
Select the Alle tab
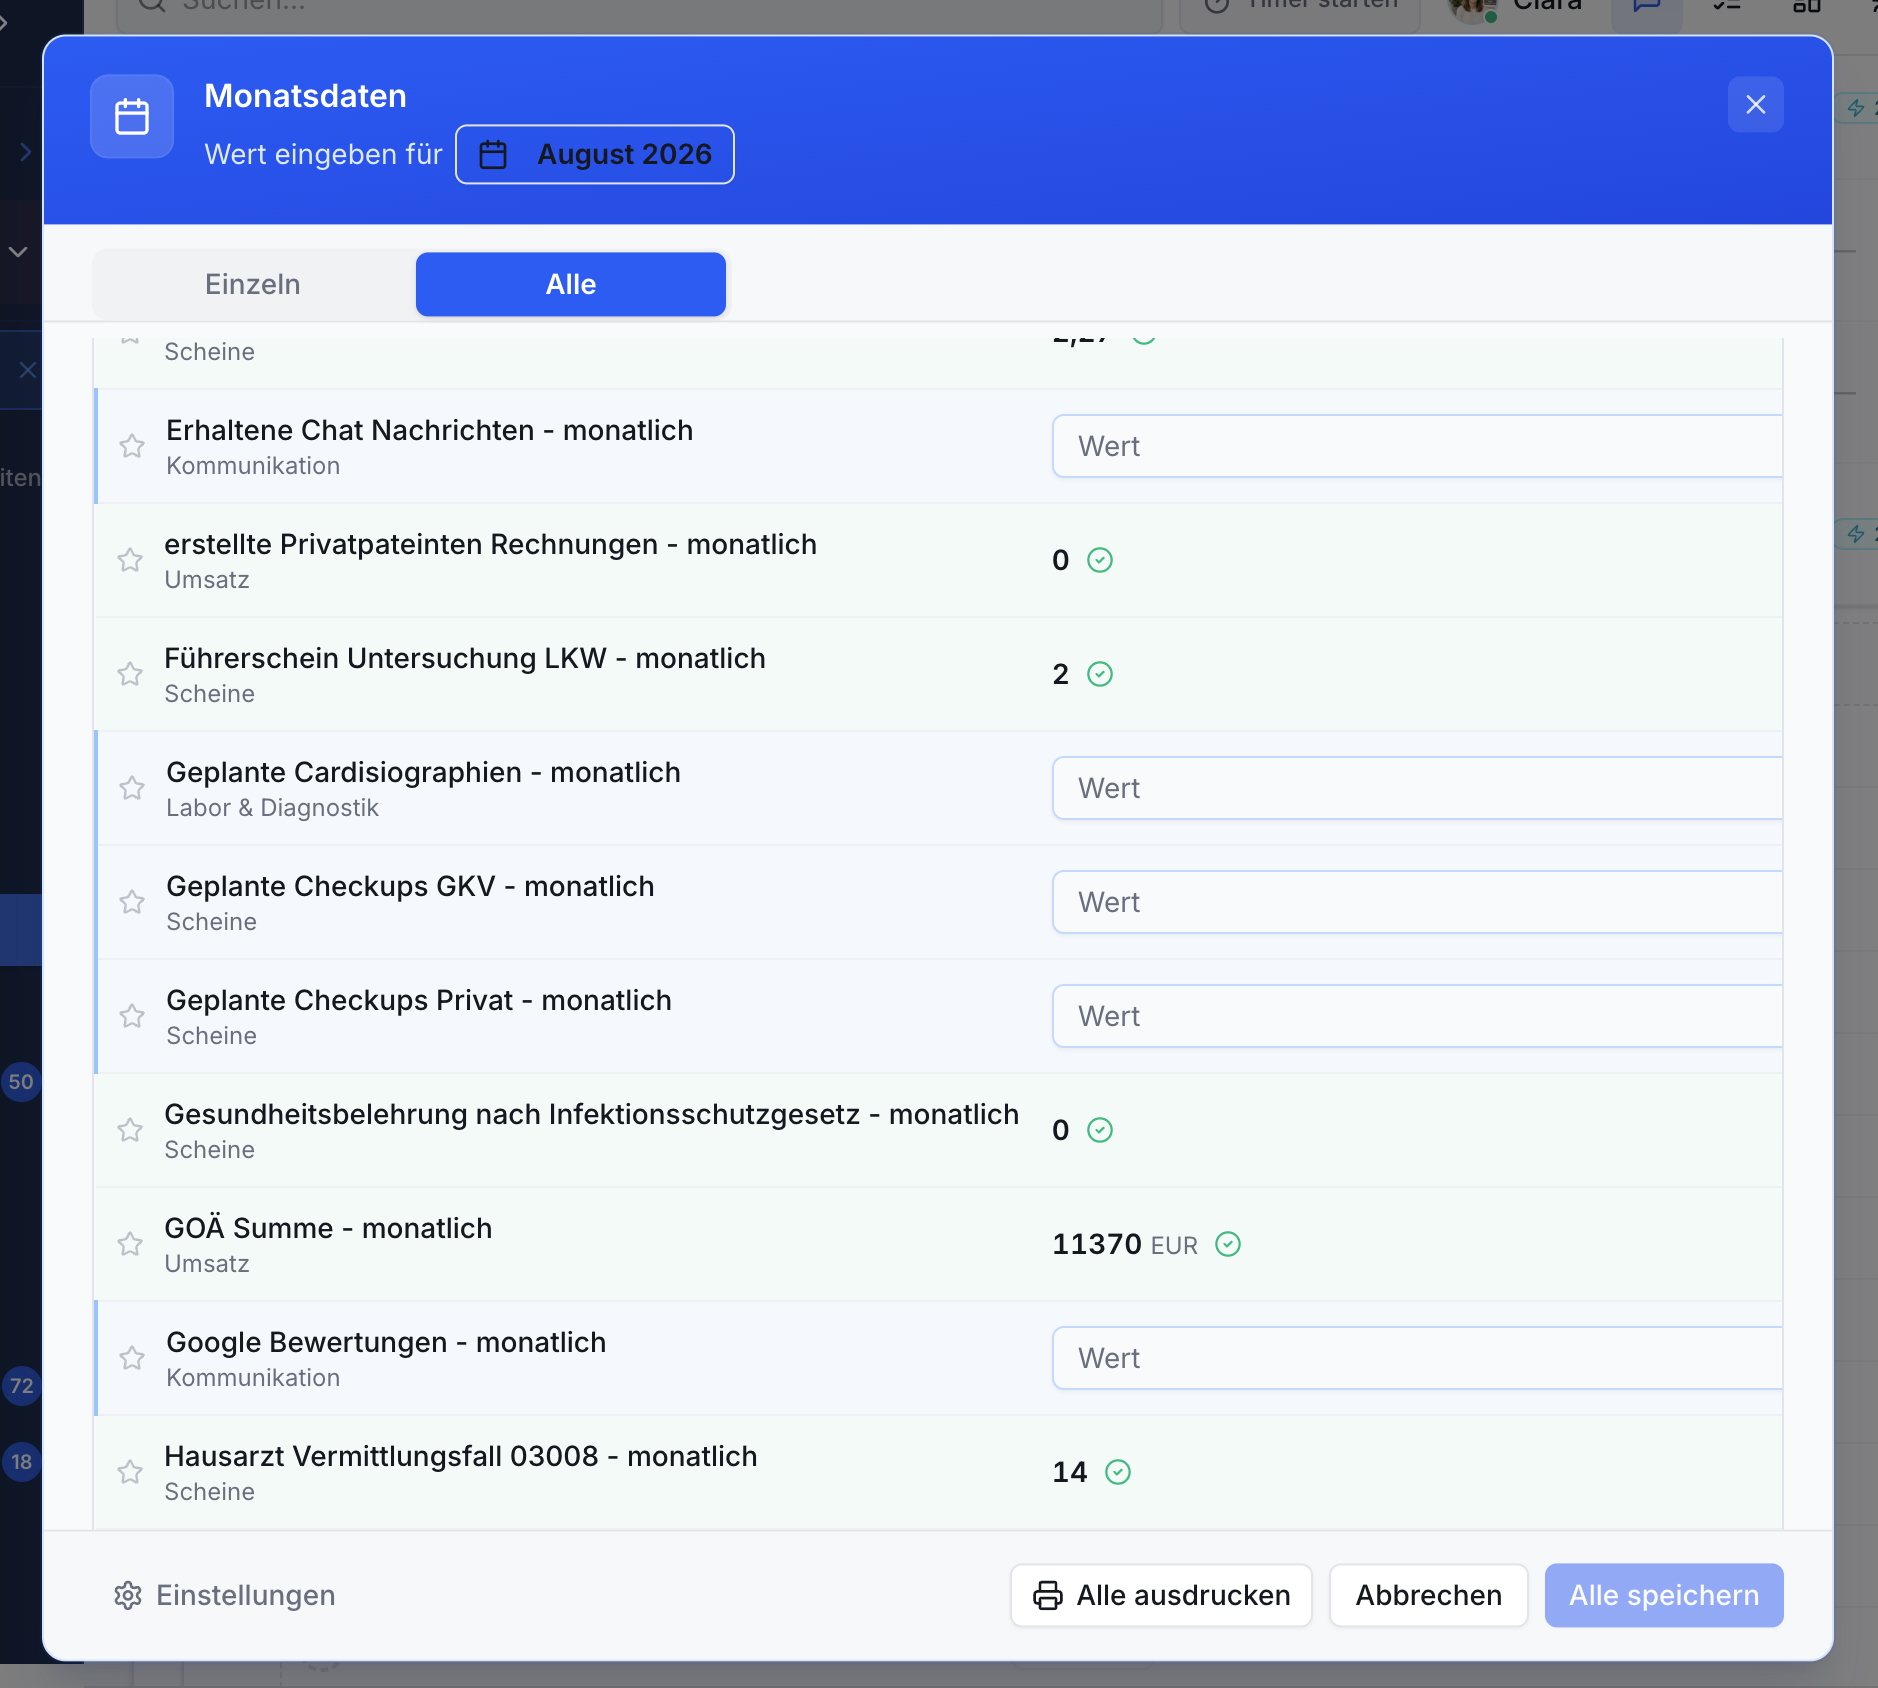(571, 284)
